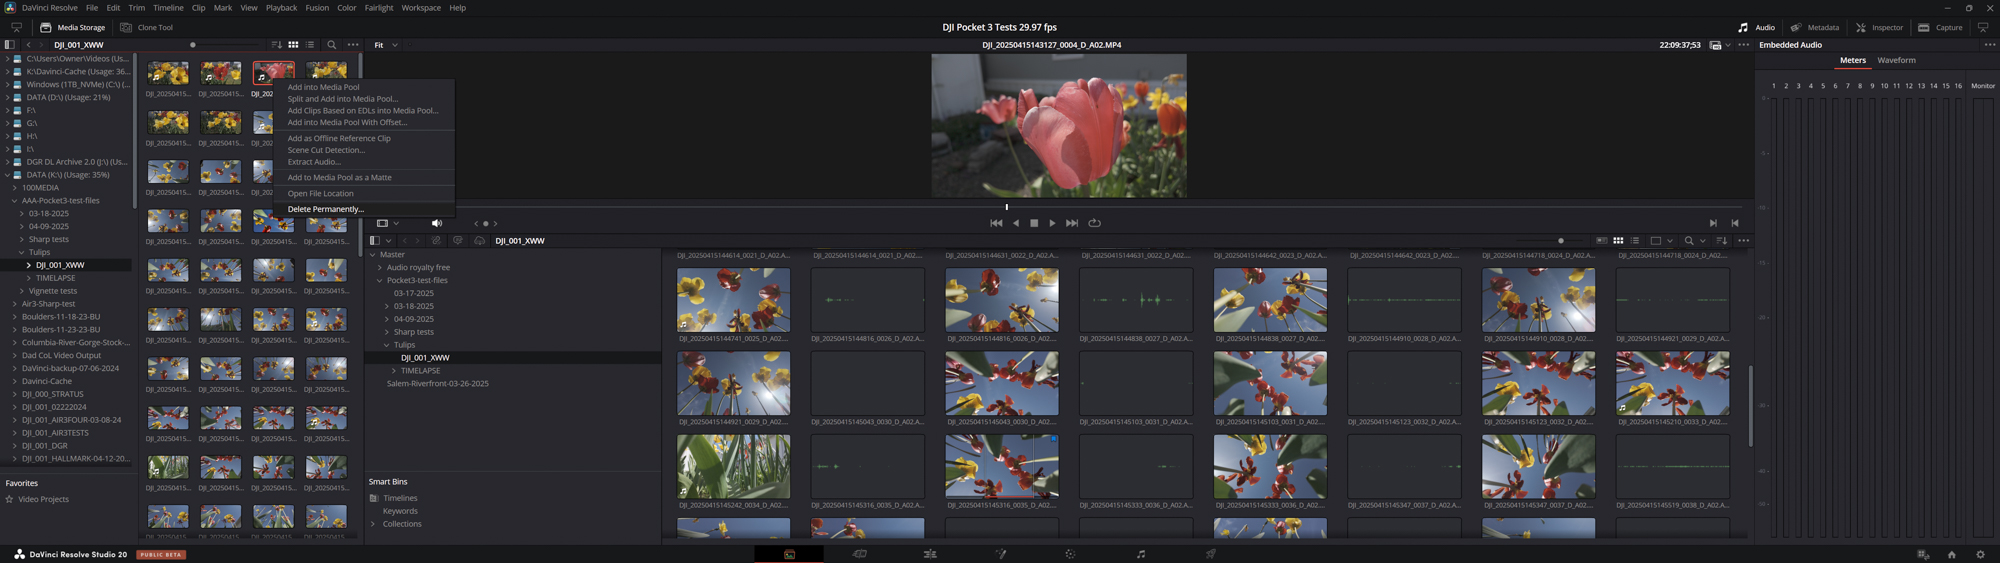The height and width of the screenshot is (563, 2000).
Task: Click mark-in icon at viewer right
Action: 1713,223
